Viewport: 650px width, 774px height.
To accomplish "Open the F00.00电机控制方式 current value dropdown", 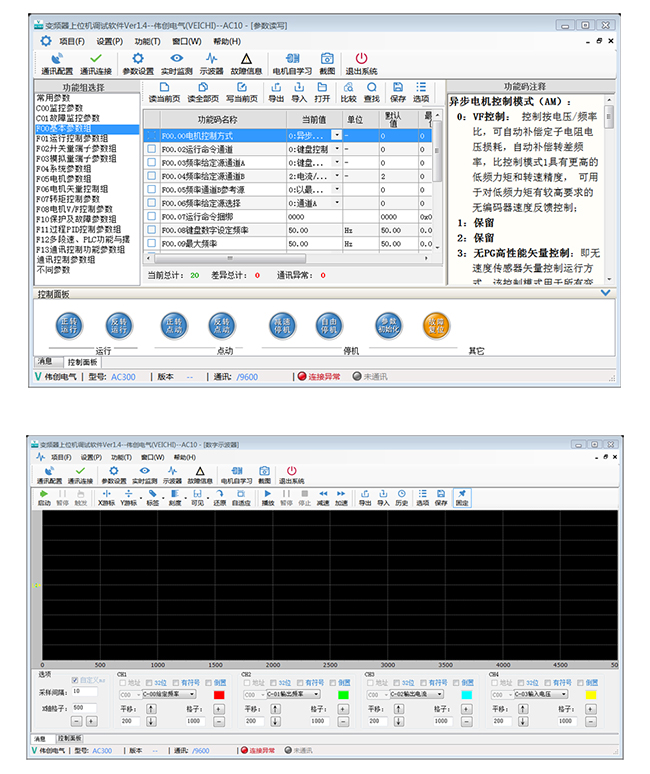I will coord(337,134).
